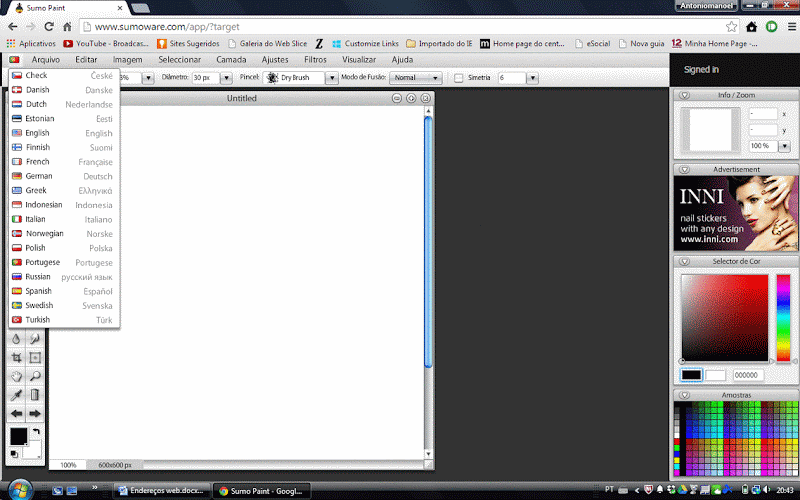Open the YouTube bookmark

(106, 43)
